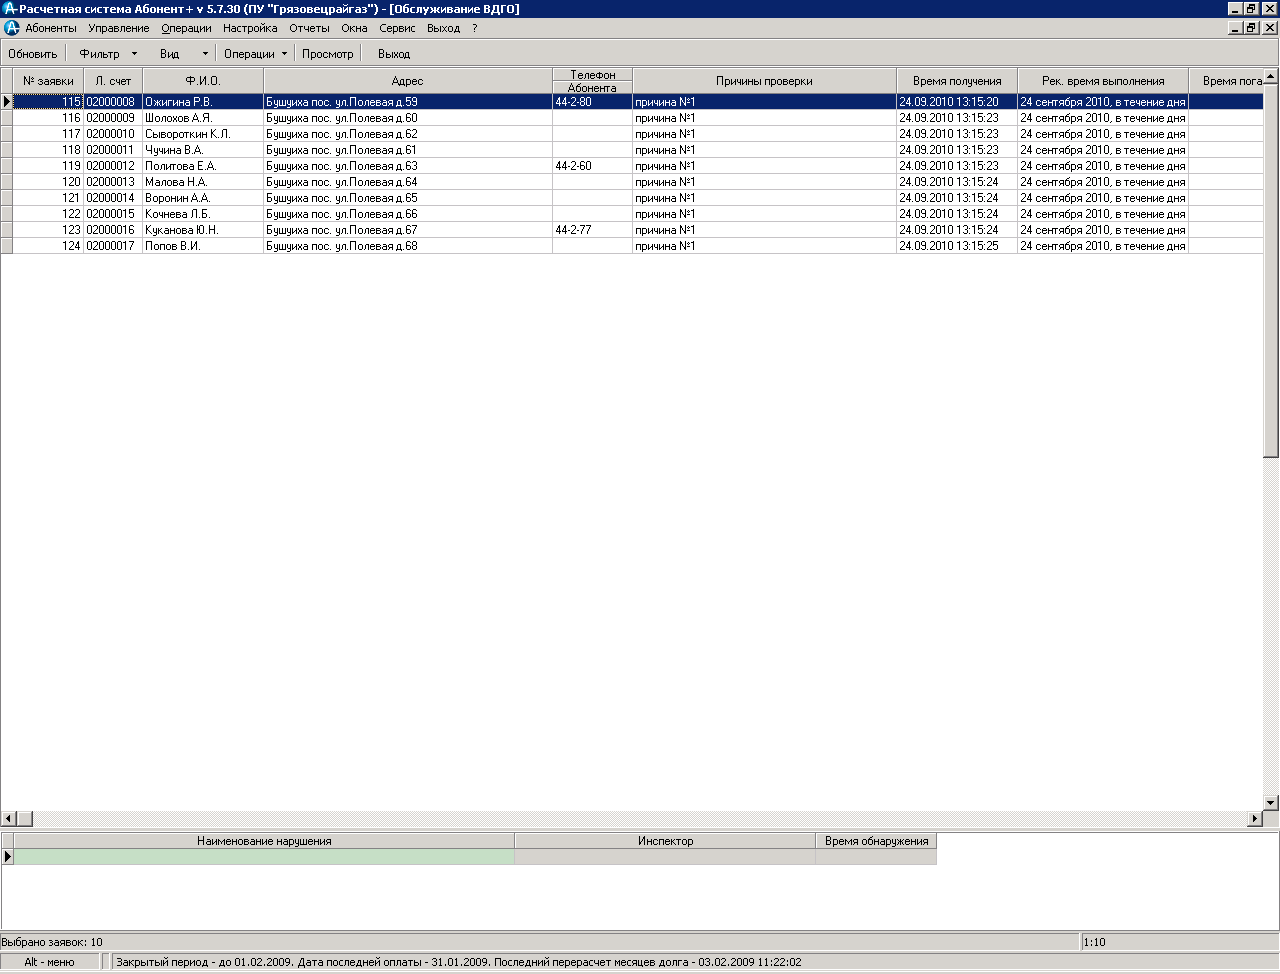Open the Абоненты menu

(51, 28)
